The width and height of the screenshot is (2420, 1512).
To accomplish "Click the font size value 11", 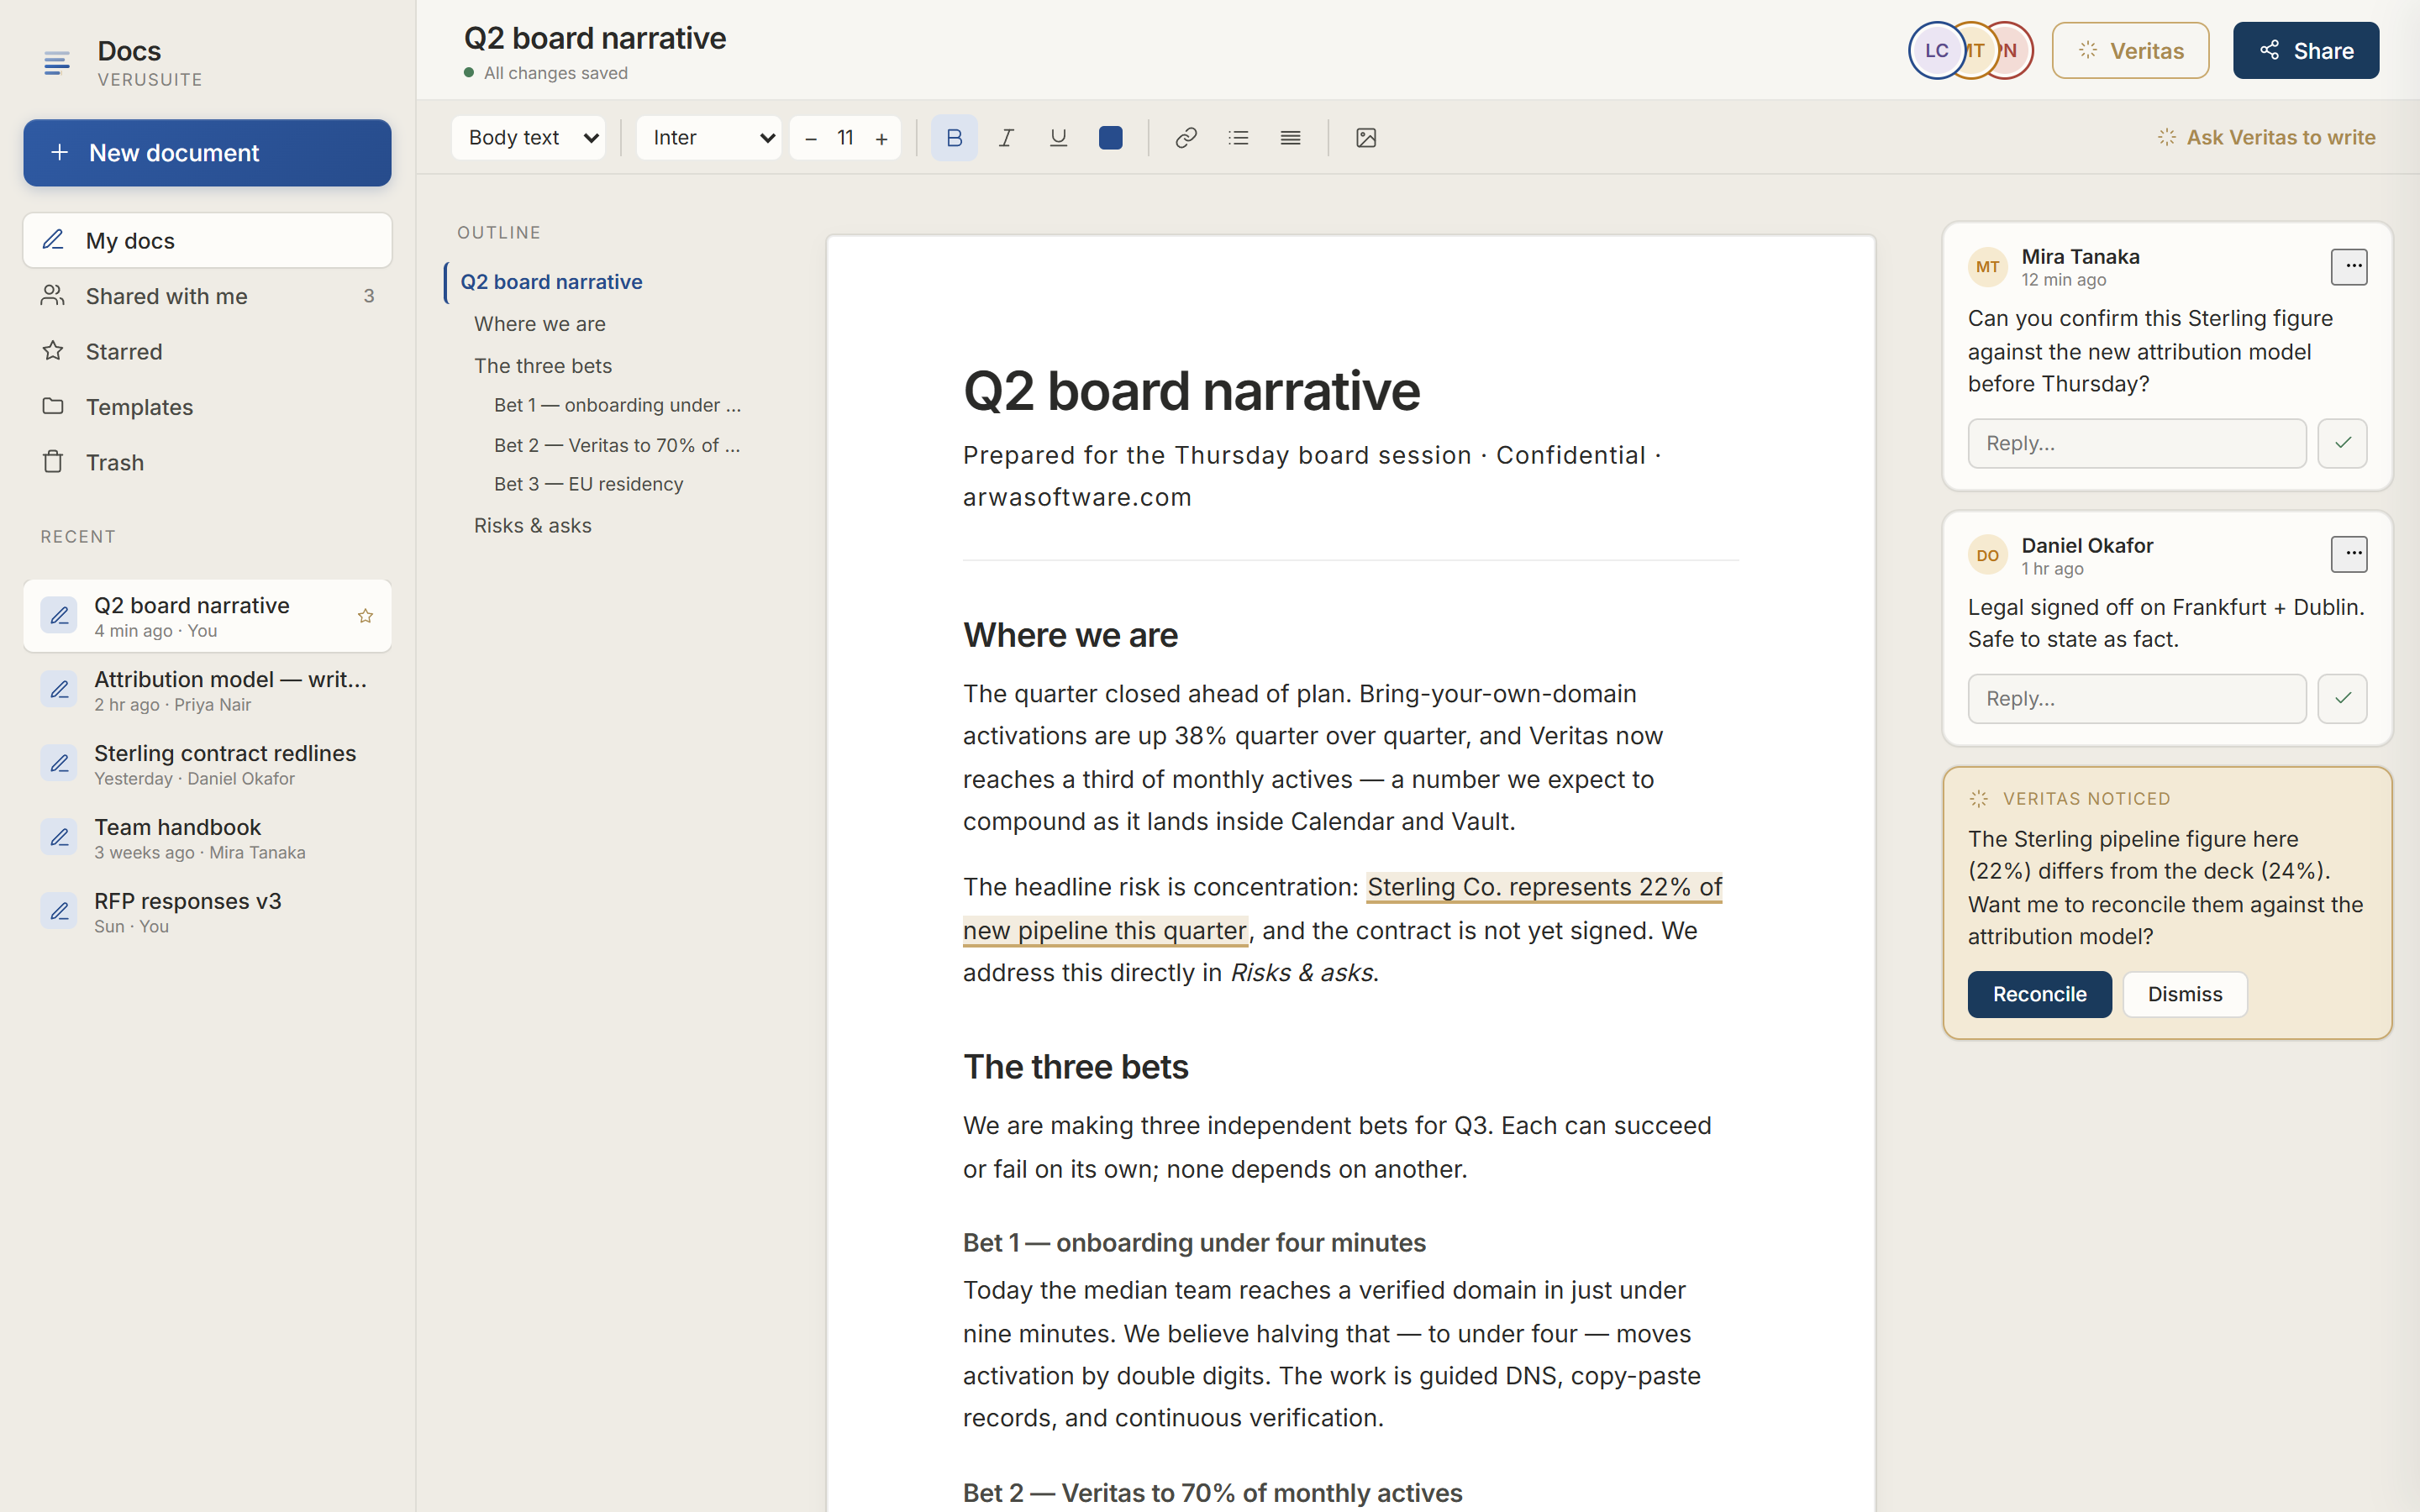I will coord(845,138).
